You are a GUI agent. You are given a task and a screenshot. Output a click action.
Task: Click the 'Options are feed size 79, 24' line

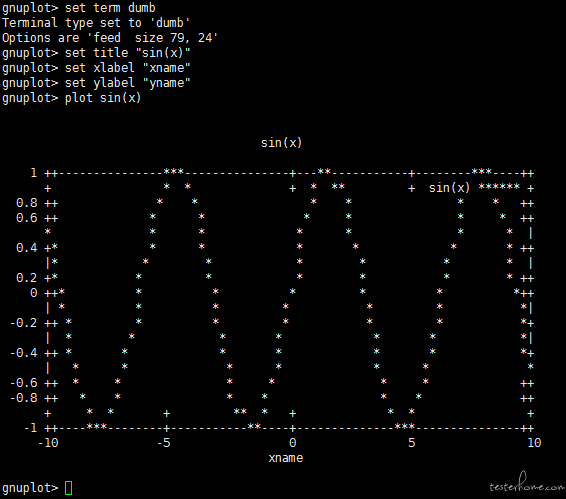pyautogui.click(x=110, y=38)
